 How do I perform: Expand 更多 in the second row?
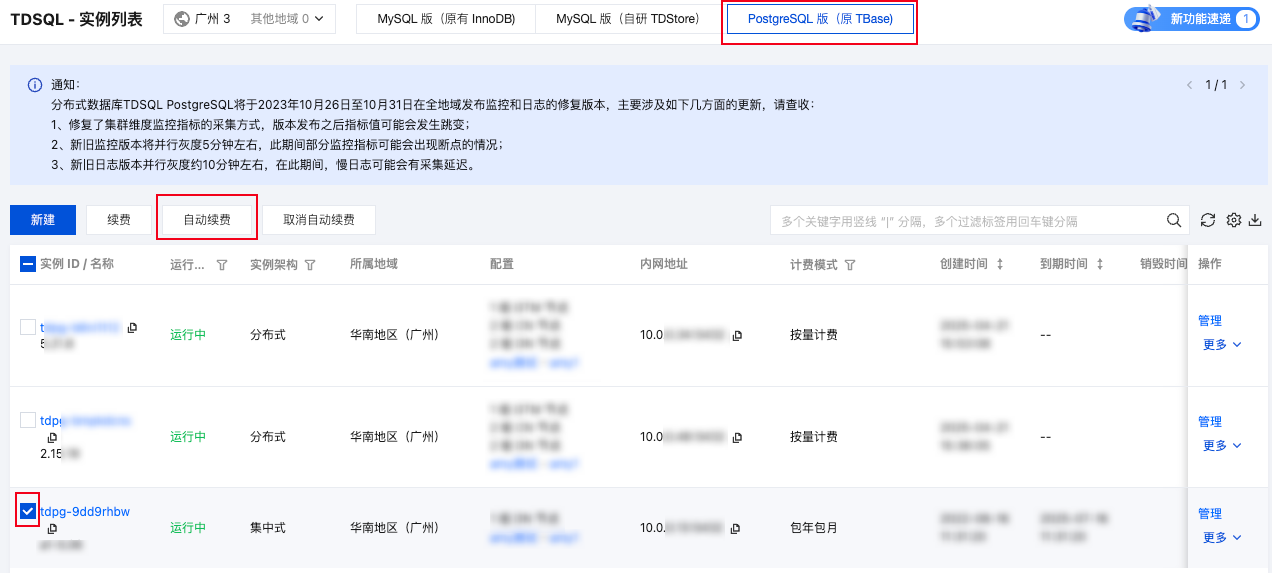pyautogui.click(x=1222, y=446)
